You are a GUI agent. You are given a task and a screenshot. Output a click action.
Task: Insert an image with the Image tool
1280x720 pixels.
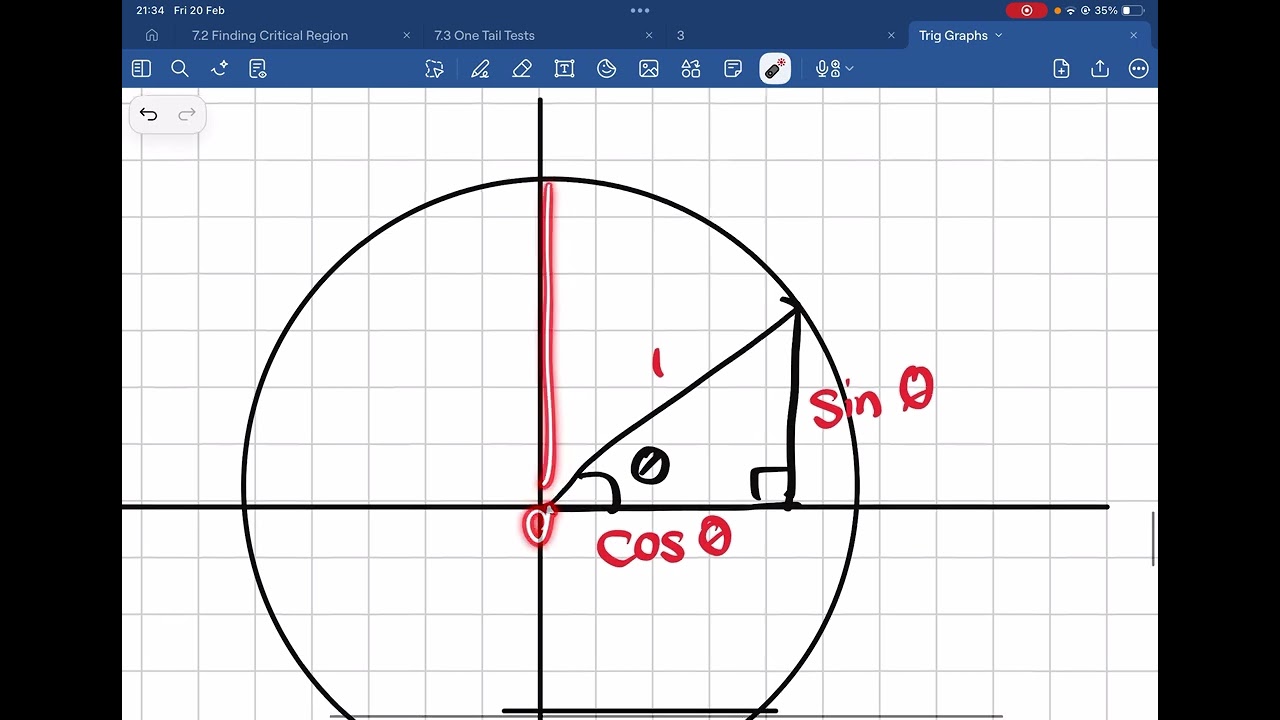649,69
